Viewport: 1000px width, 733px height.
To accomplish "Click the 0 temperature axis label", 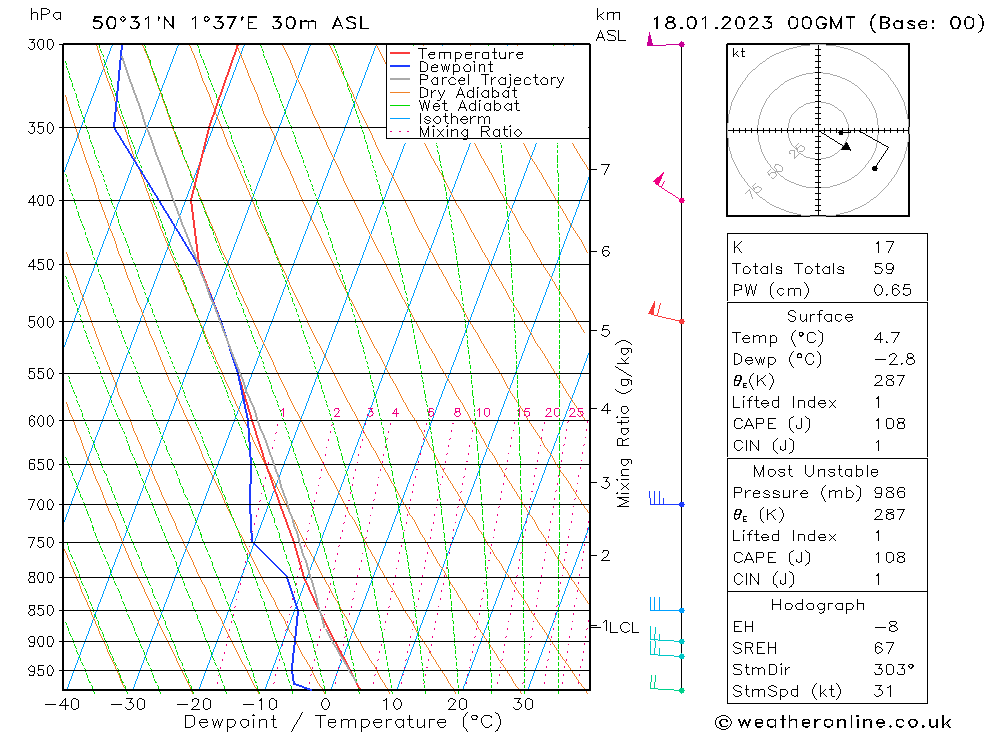I will pyautogui.click(x=326, y=704).
